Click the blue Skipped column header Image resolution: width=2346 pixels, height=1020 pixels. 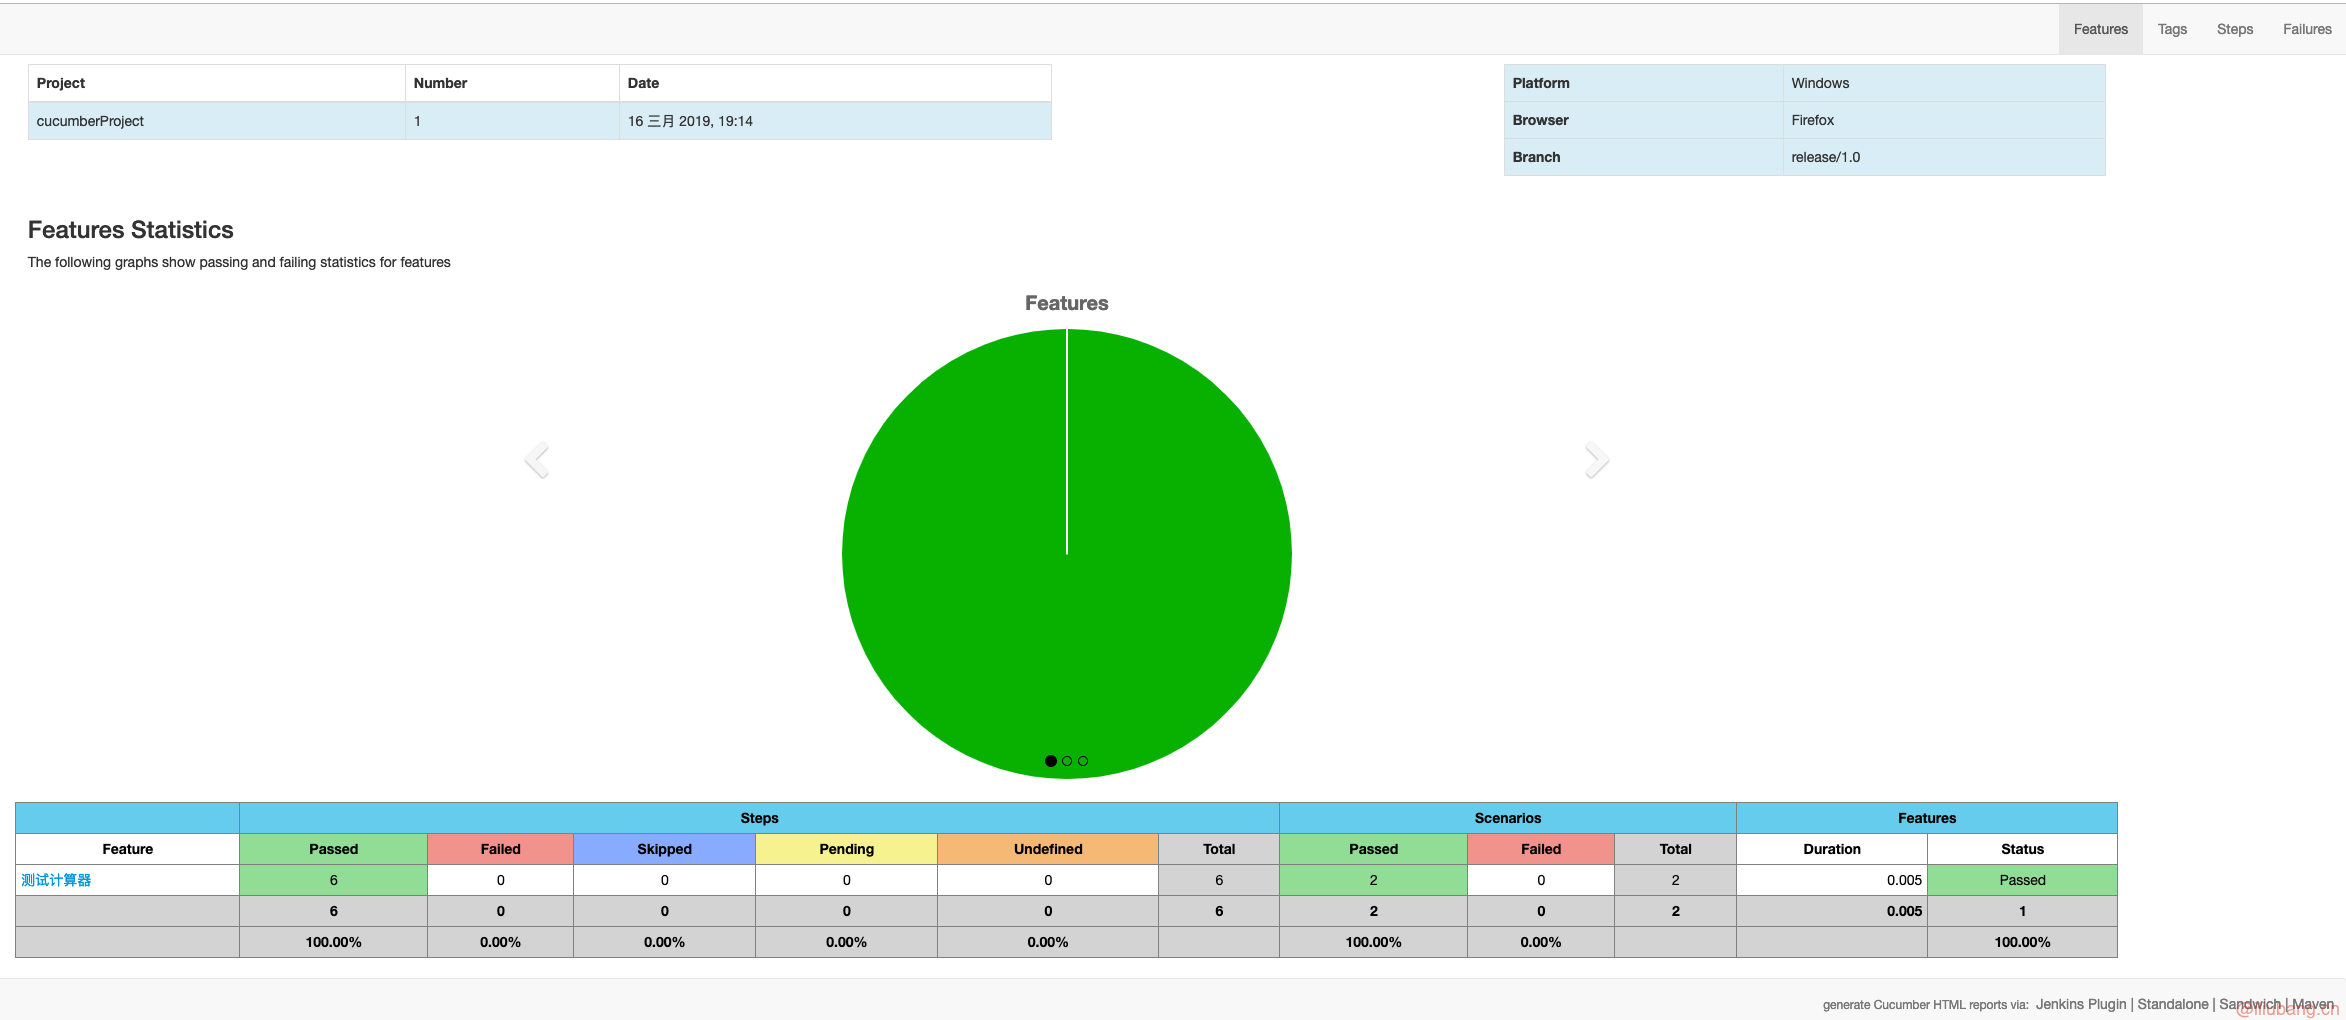(664, 849)
